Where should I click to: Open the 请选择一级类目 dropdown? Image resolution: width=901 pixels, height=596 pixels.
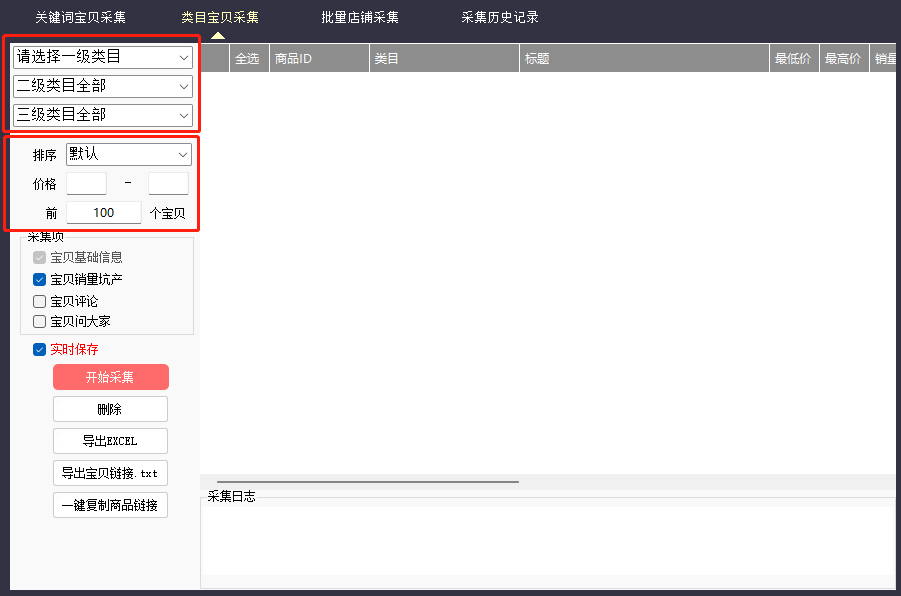tap(103, 57)
